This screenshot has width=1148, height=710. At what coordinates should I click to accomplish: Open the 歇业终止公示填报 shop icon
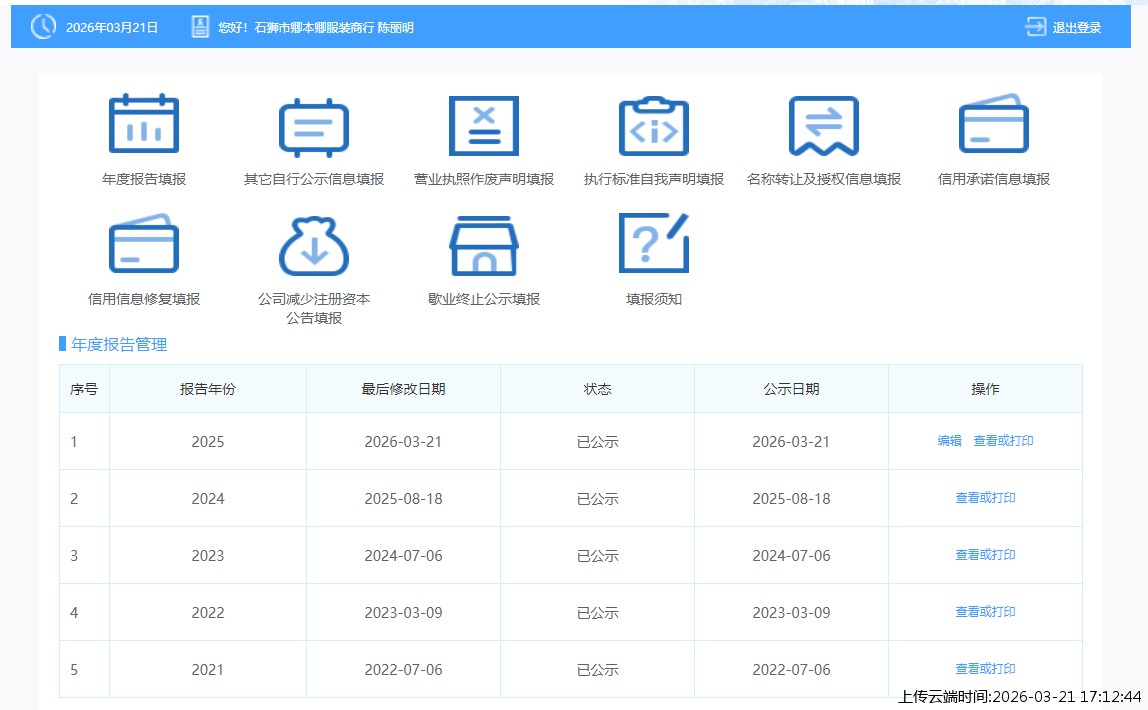484,245
